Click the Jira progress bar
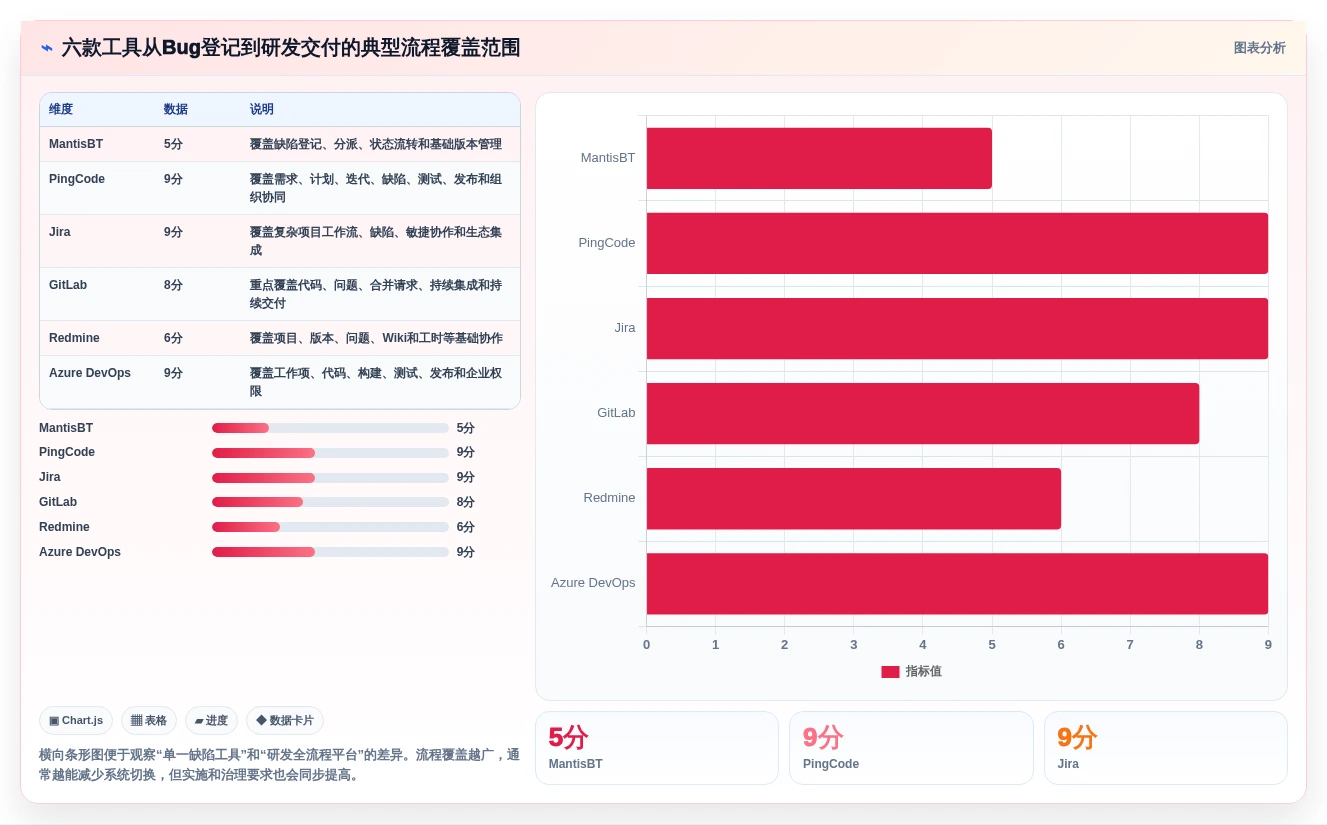 330,478
